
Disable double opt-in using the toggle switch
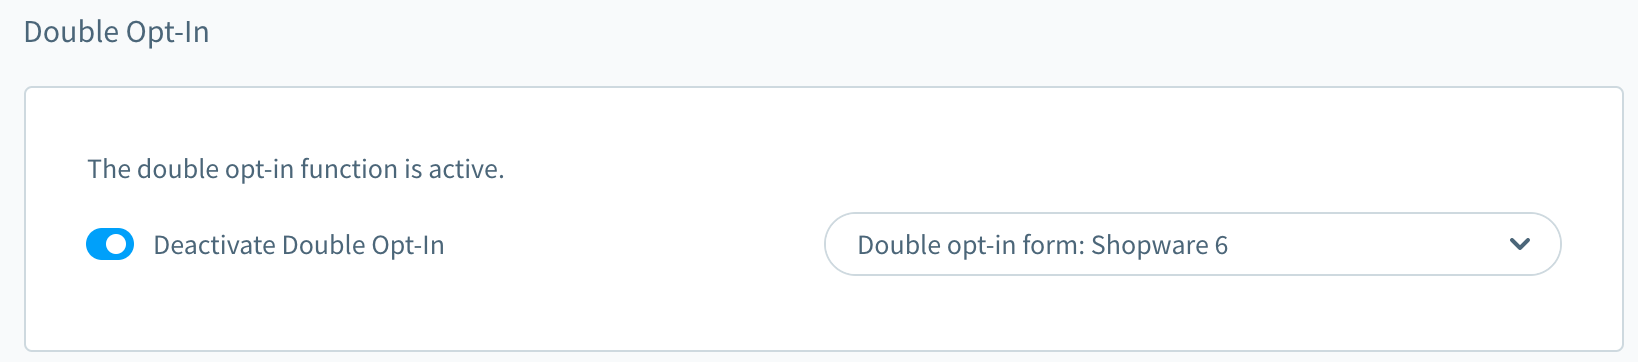pyautogui.click(x=110, y=244)
